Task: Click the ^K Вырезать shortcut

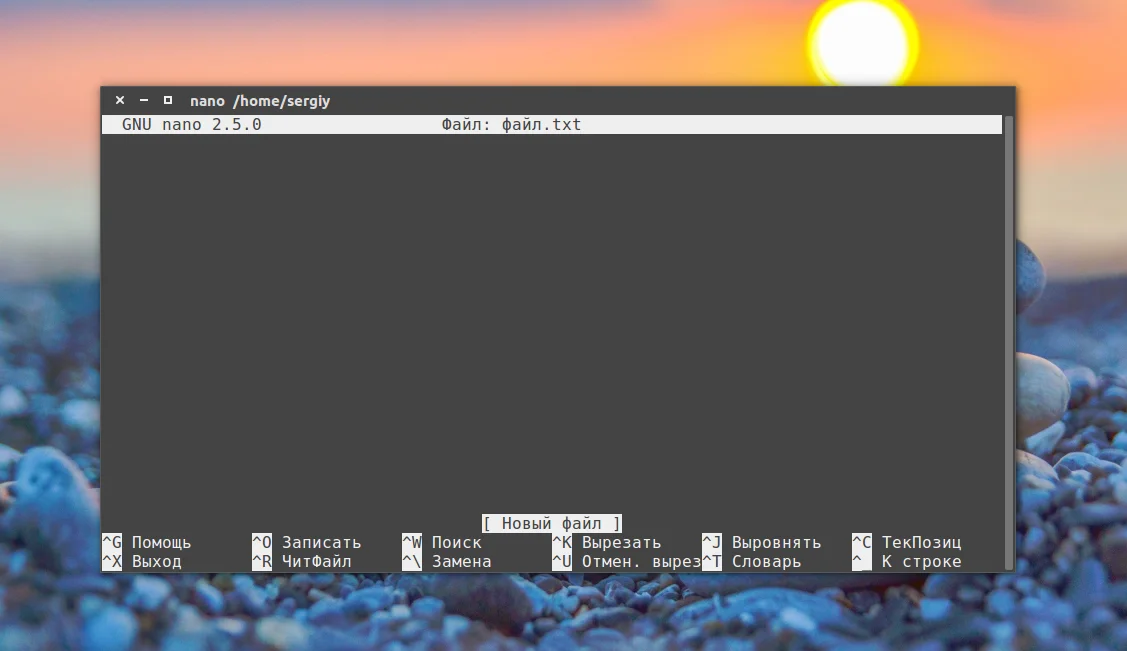Action: click(x=606, y=542)
